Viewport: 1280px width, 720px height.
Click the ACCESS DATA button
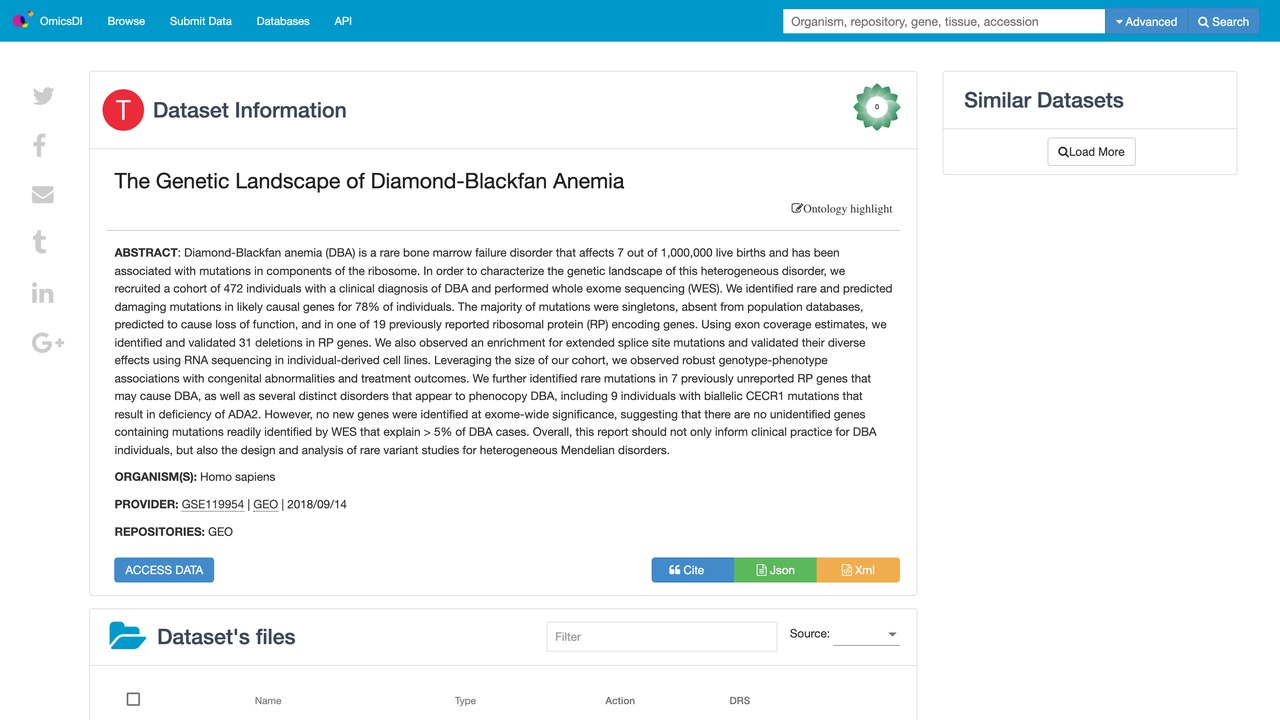(164, 570)
